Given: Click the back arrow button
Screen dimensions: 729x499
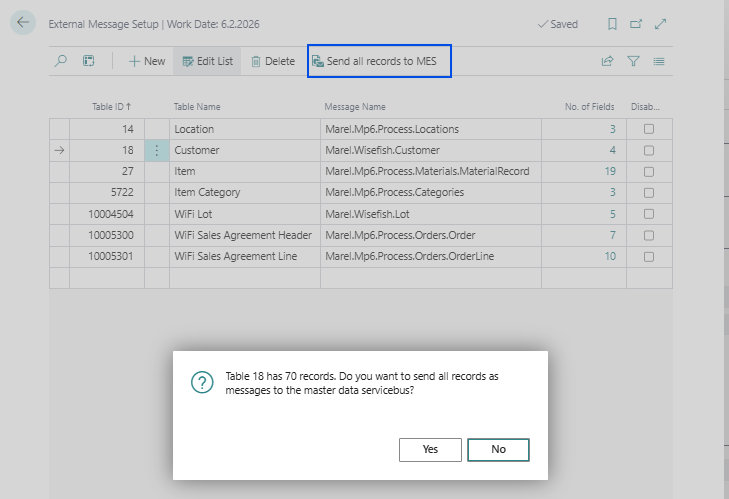Looking at the screenshot, I should click(x=23, y=23).
